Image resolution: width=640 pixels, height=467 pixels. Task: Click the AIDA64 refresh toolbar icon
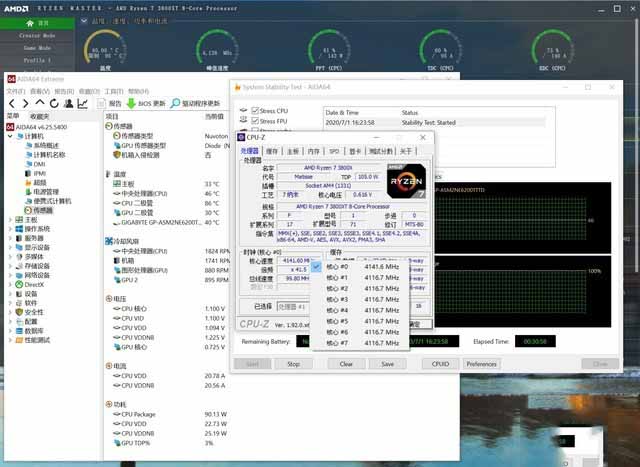(54, 103)
